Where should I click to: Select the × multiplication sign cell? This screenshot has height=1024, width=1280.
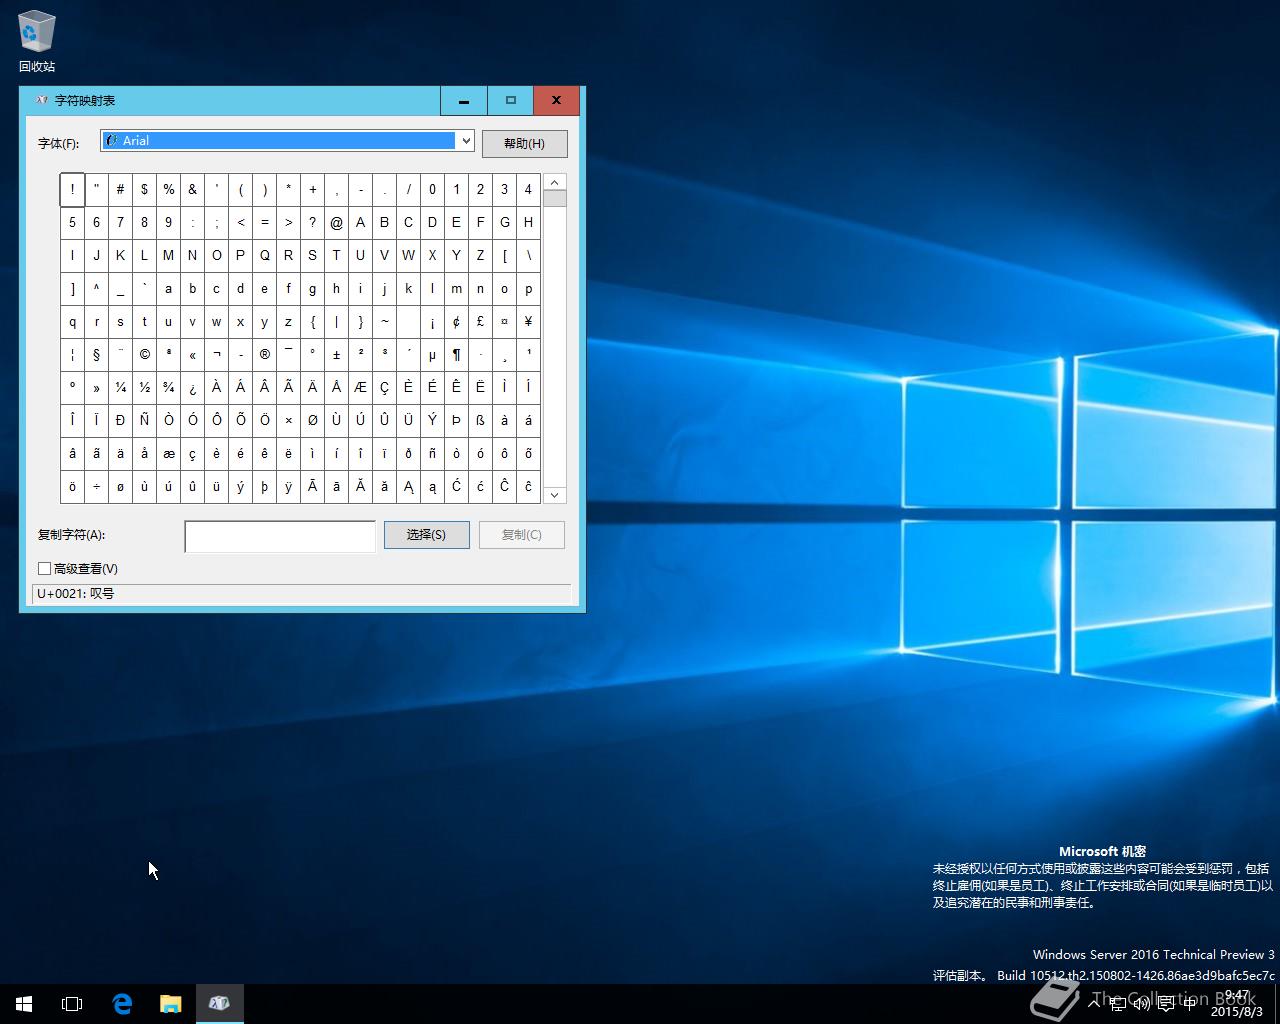pos(288,420)
